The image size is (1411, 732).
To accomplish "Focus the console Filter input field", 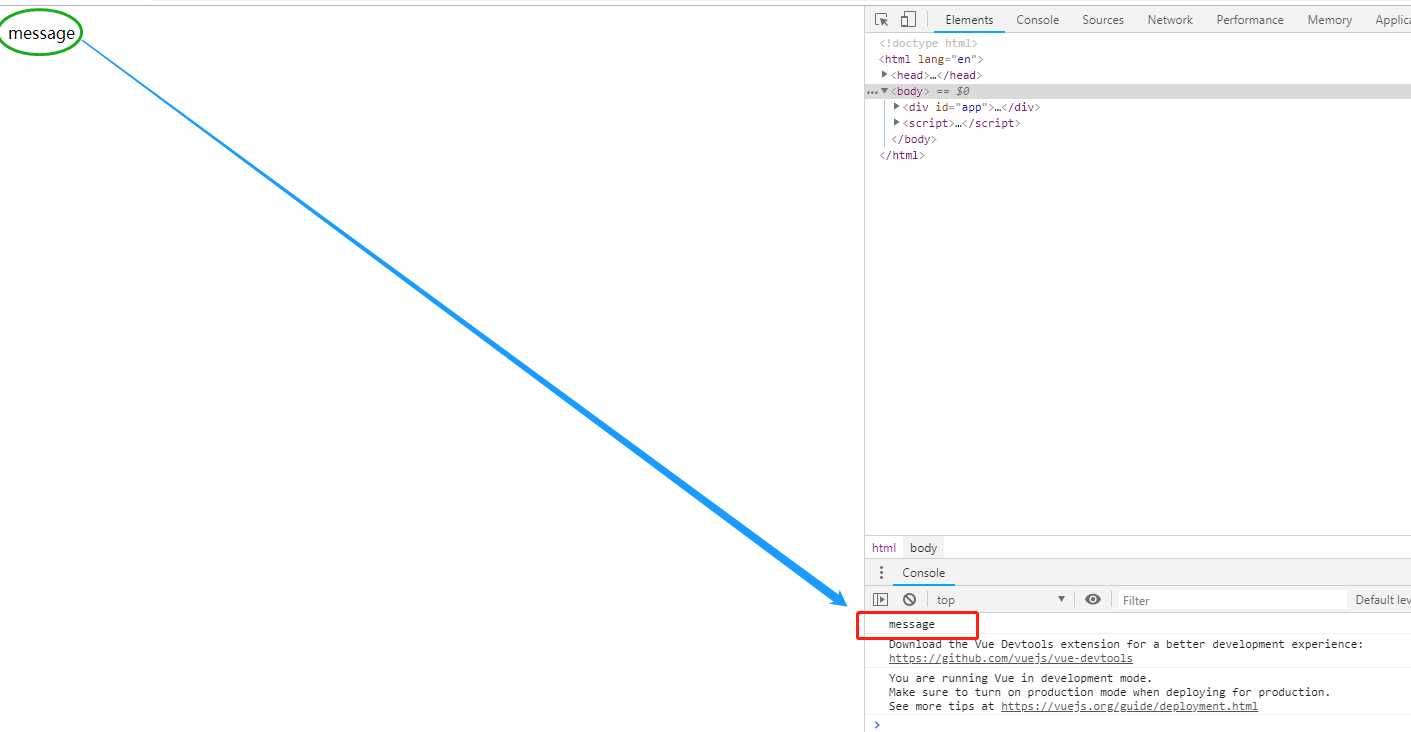I will pos(1232,600).
